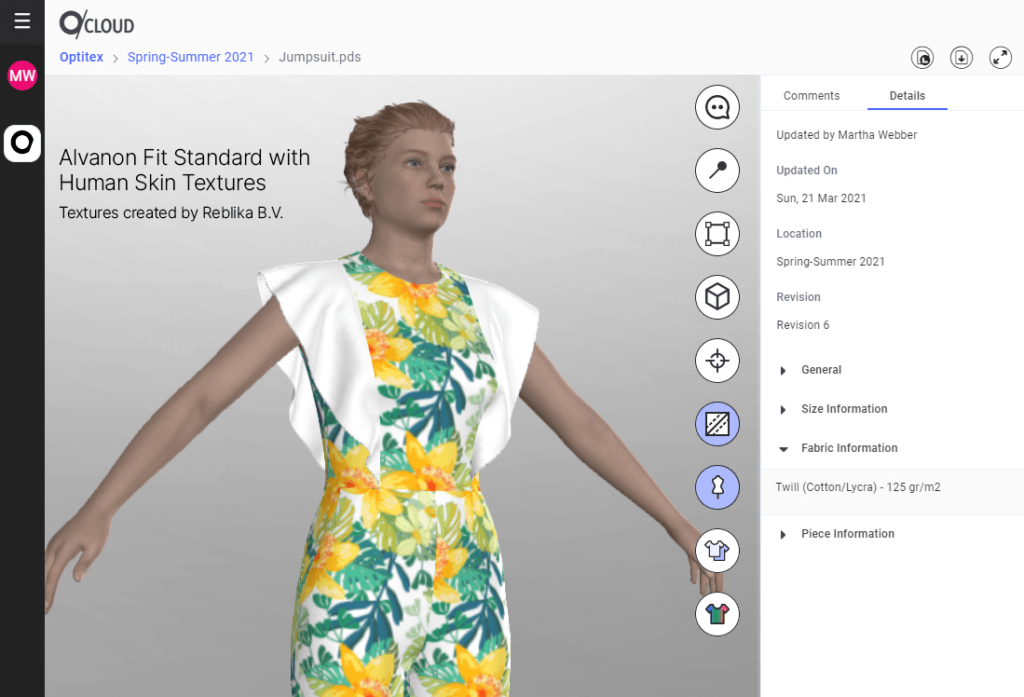Open the colorways shirt icon

click(717, 614)
